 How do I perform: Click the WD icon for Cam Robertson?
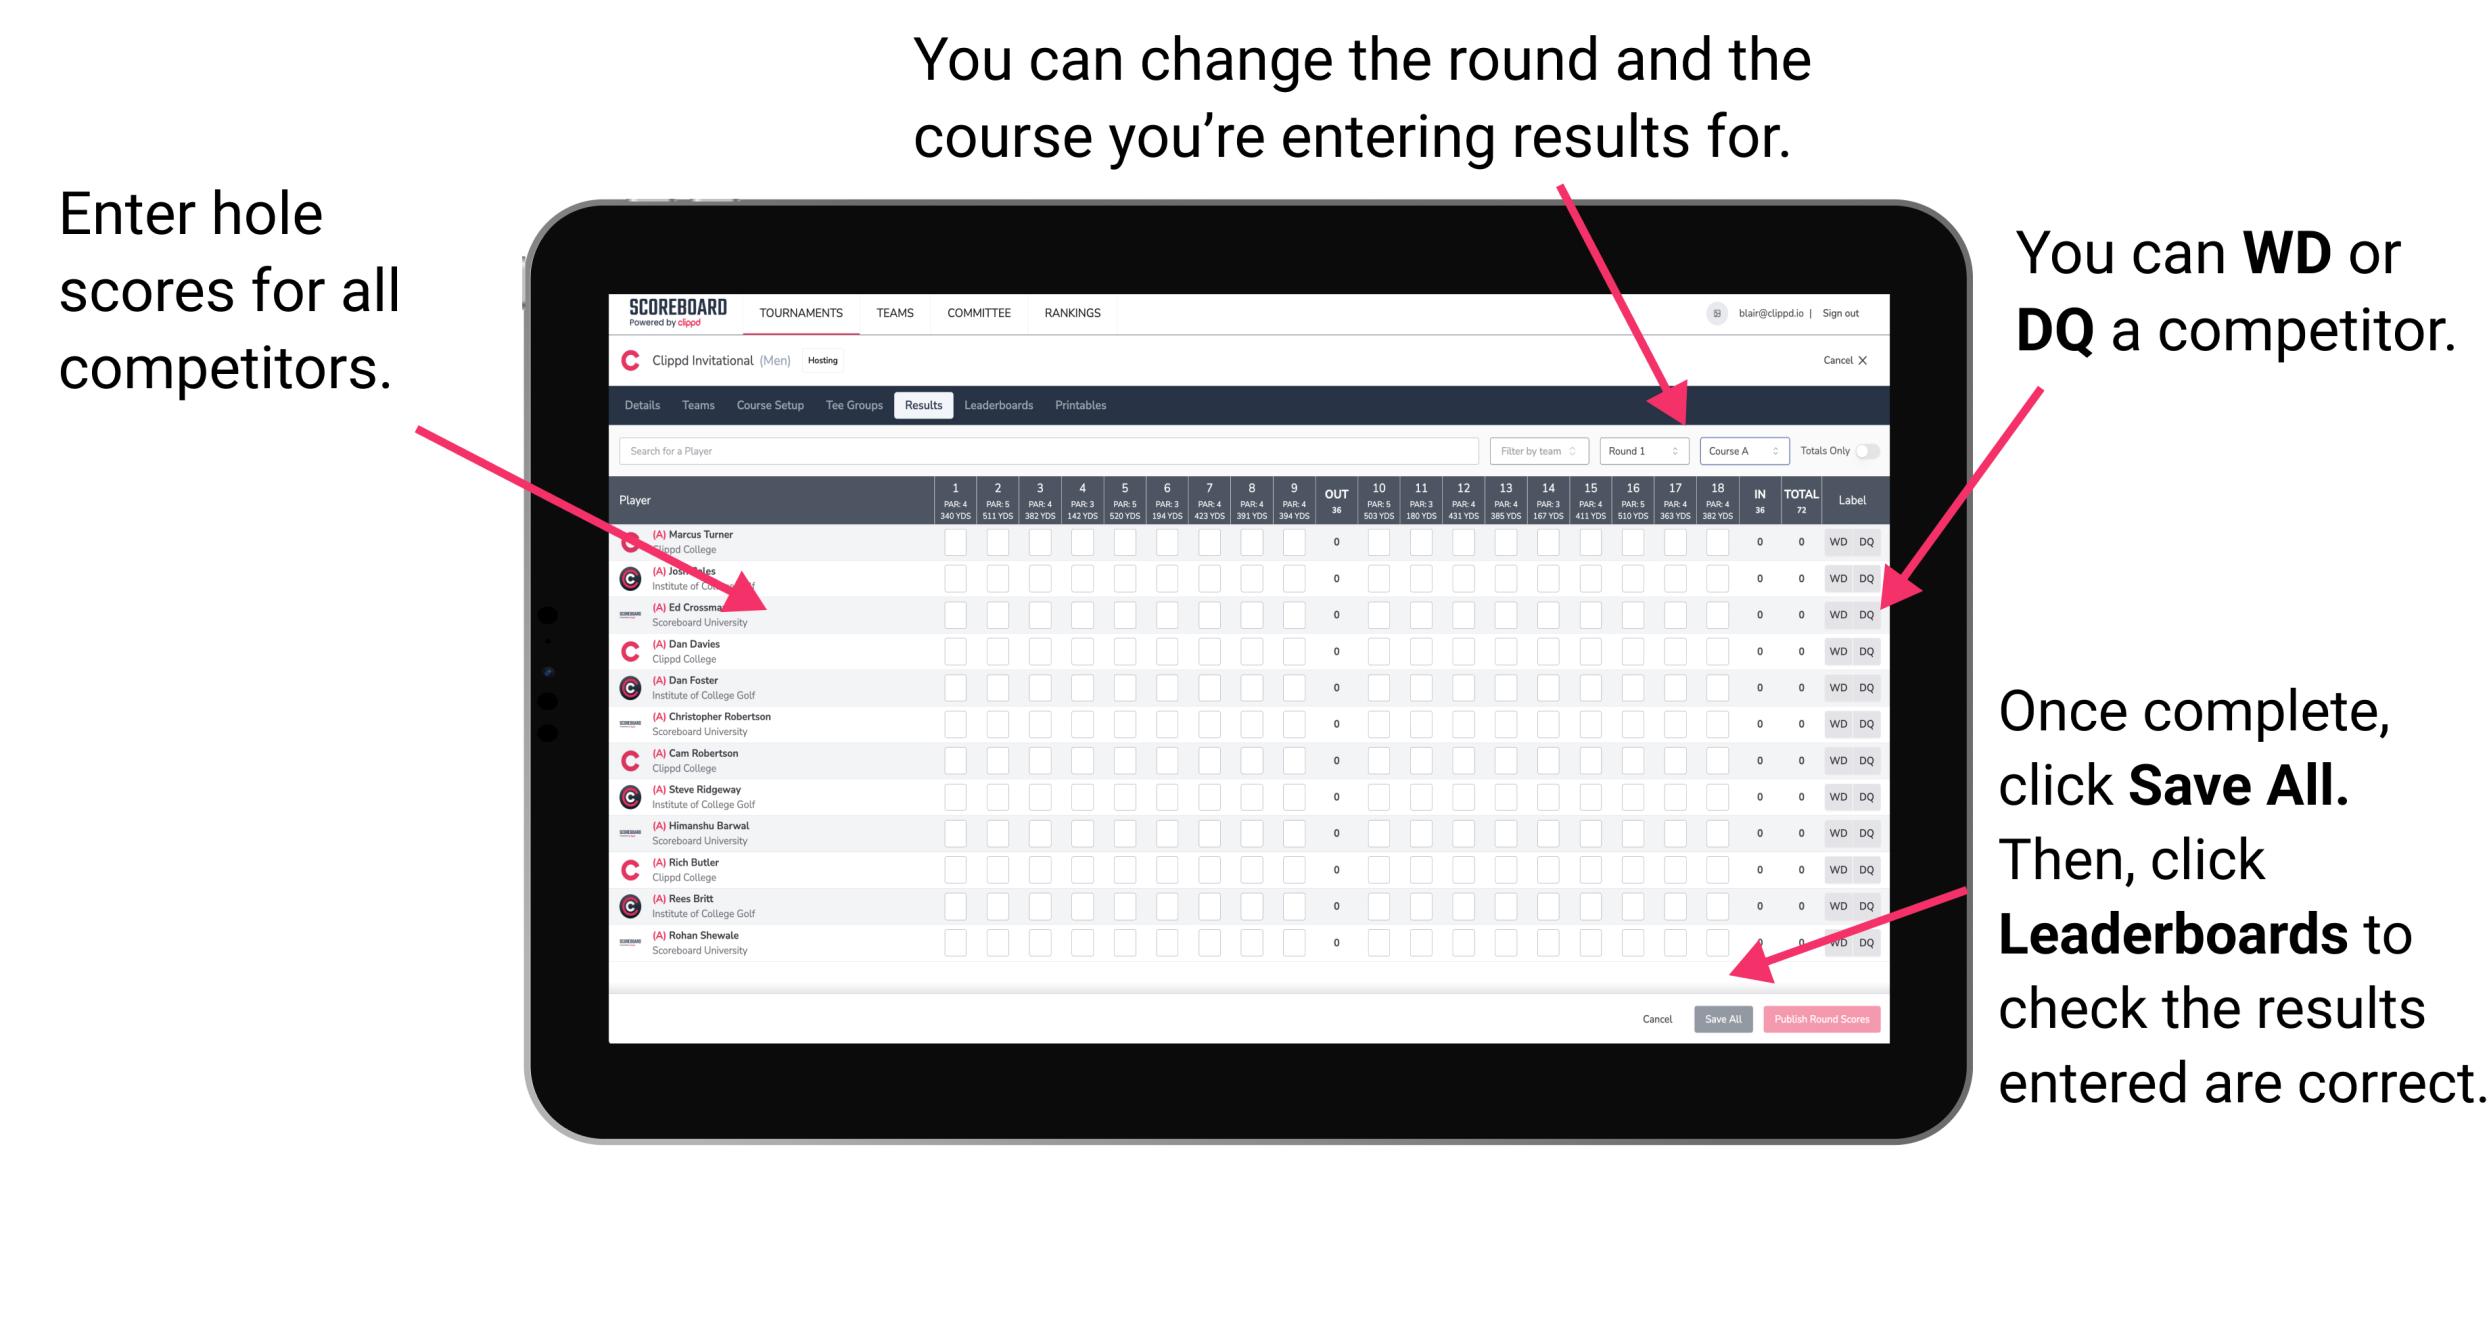pos(1835,760)
